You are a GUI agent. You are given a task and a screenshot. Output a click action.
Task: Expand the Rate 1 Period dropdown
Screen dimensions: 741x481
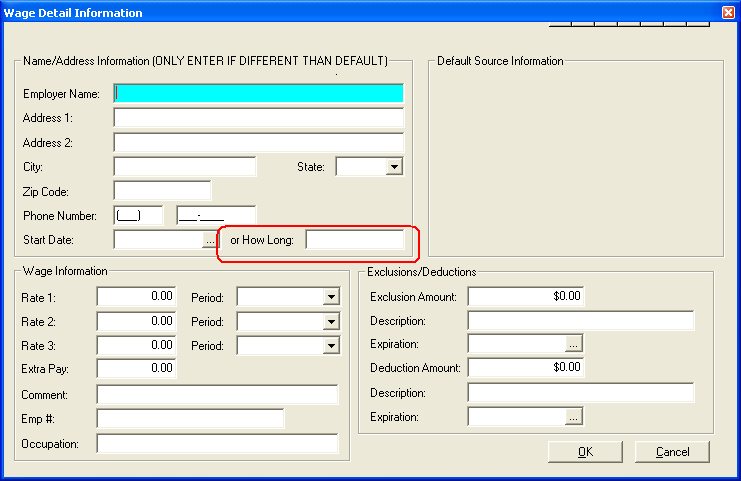[x=331, y=297]
